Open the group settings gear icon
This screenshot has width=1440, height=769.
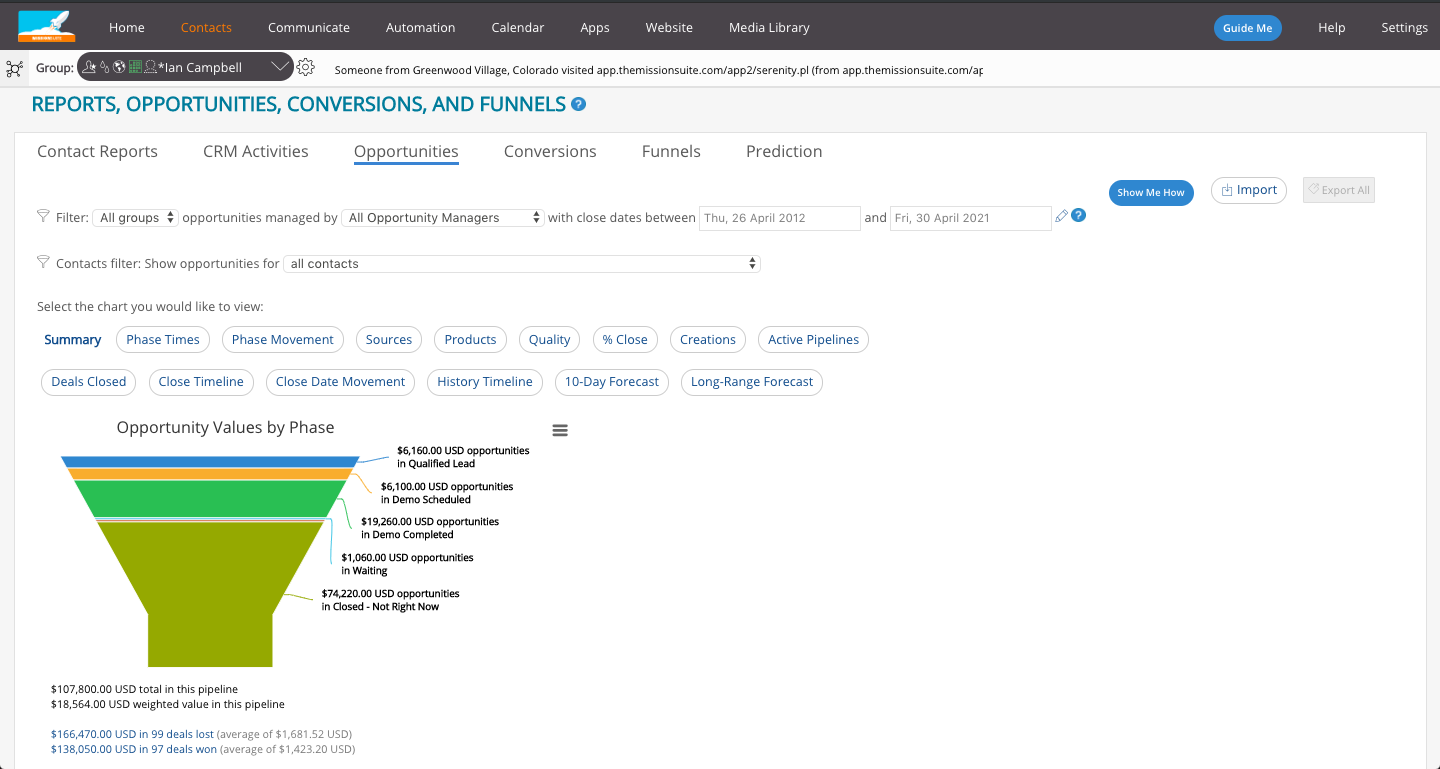[306, 67]
